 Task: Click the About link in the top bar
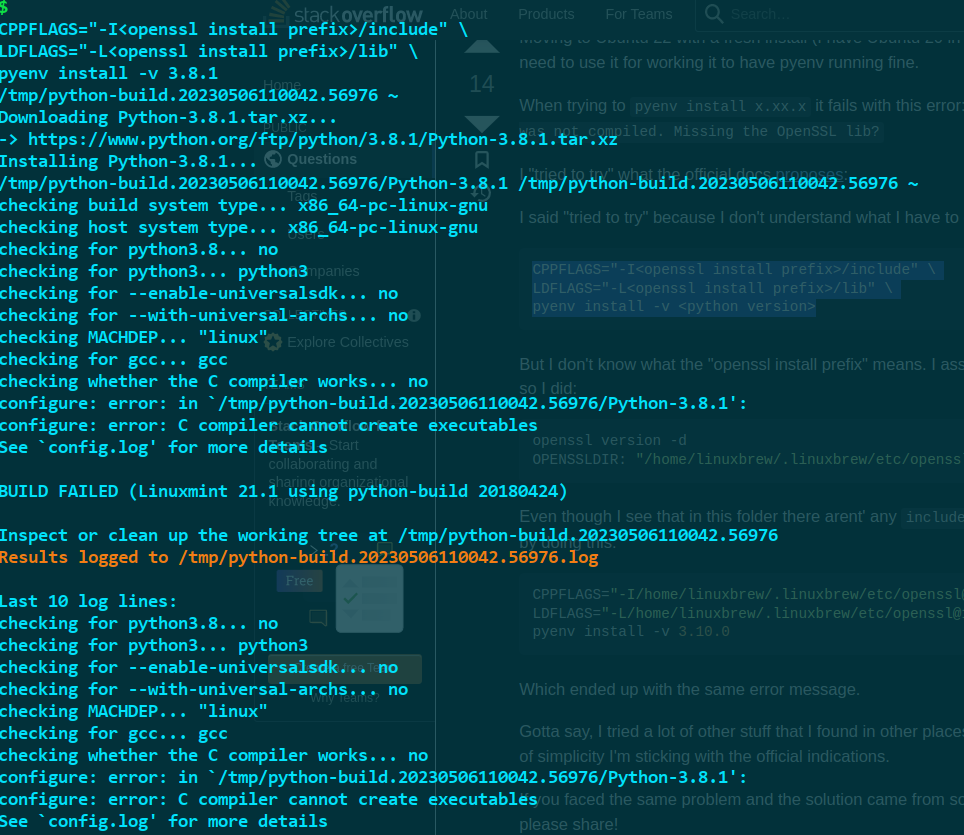469,14
